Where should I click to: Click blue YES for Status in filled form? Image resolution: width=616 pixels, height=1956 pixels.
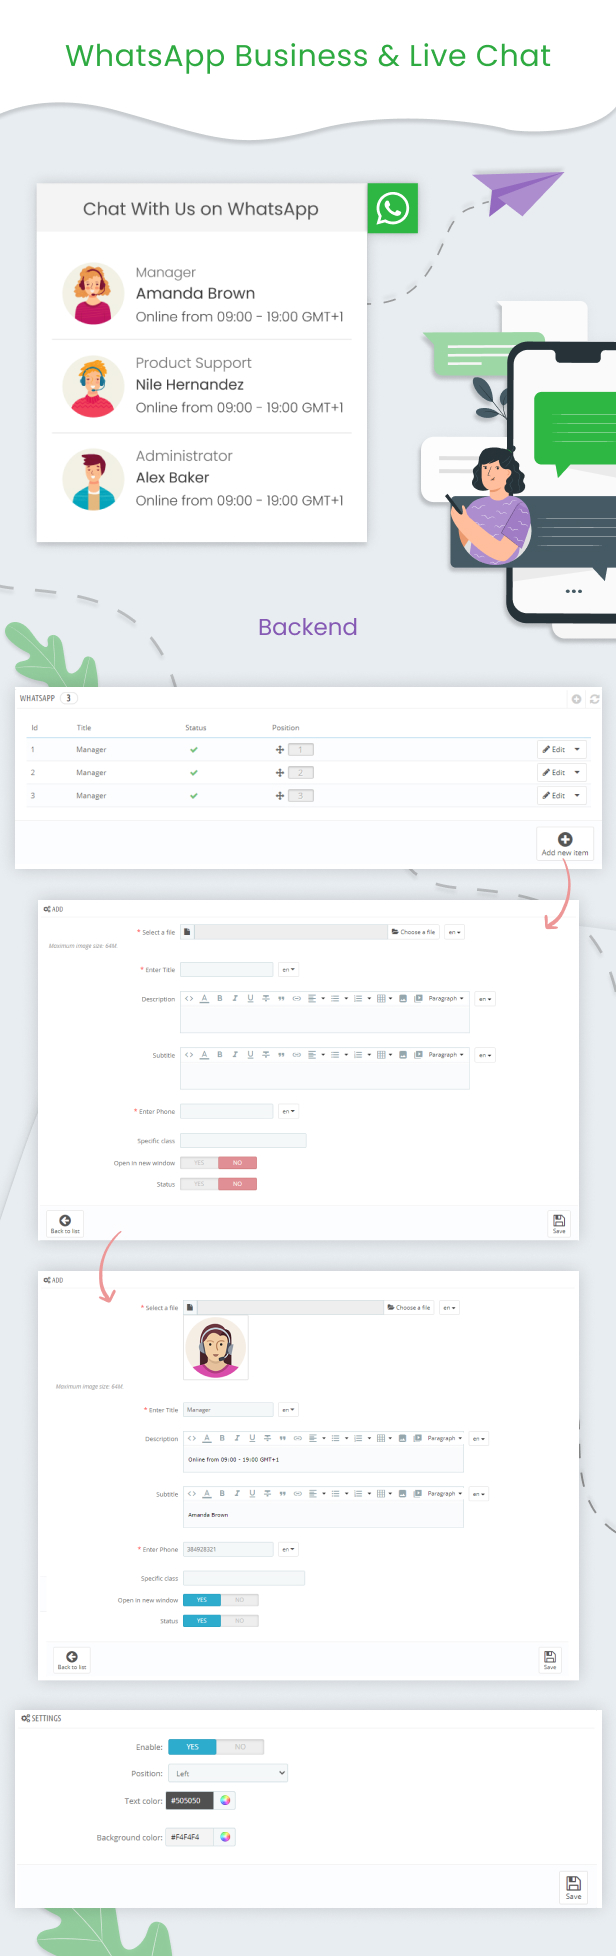tap(202, 1621)
